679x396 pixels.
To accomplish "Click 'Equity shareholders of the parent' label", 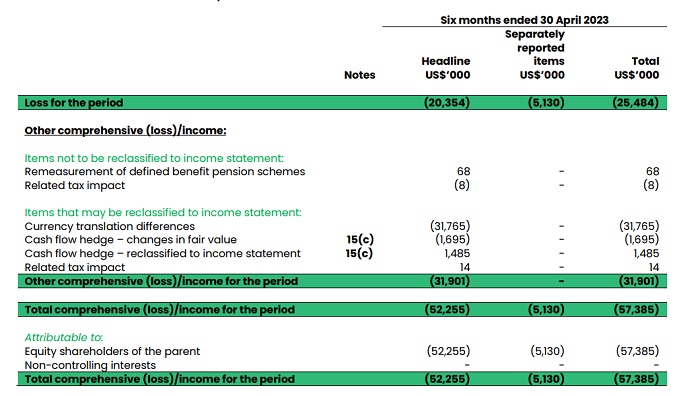I will point(112,351).
